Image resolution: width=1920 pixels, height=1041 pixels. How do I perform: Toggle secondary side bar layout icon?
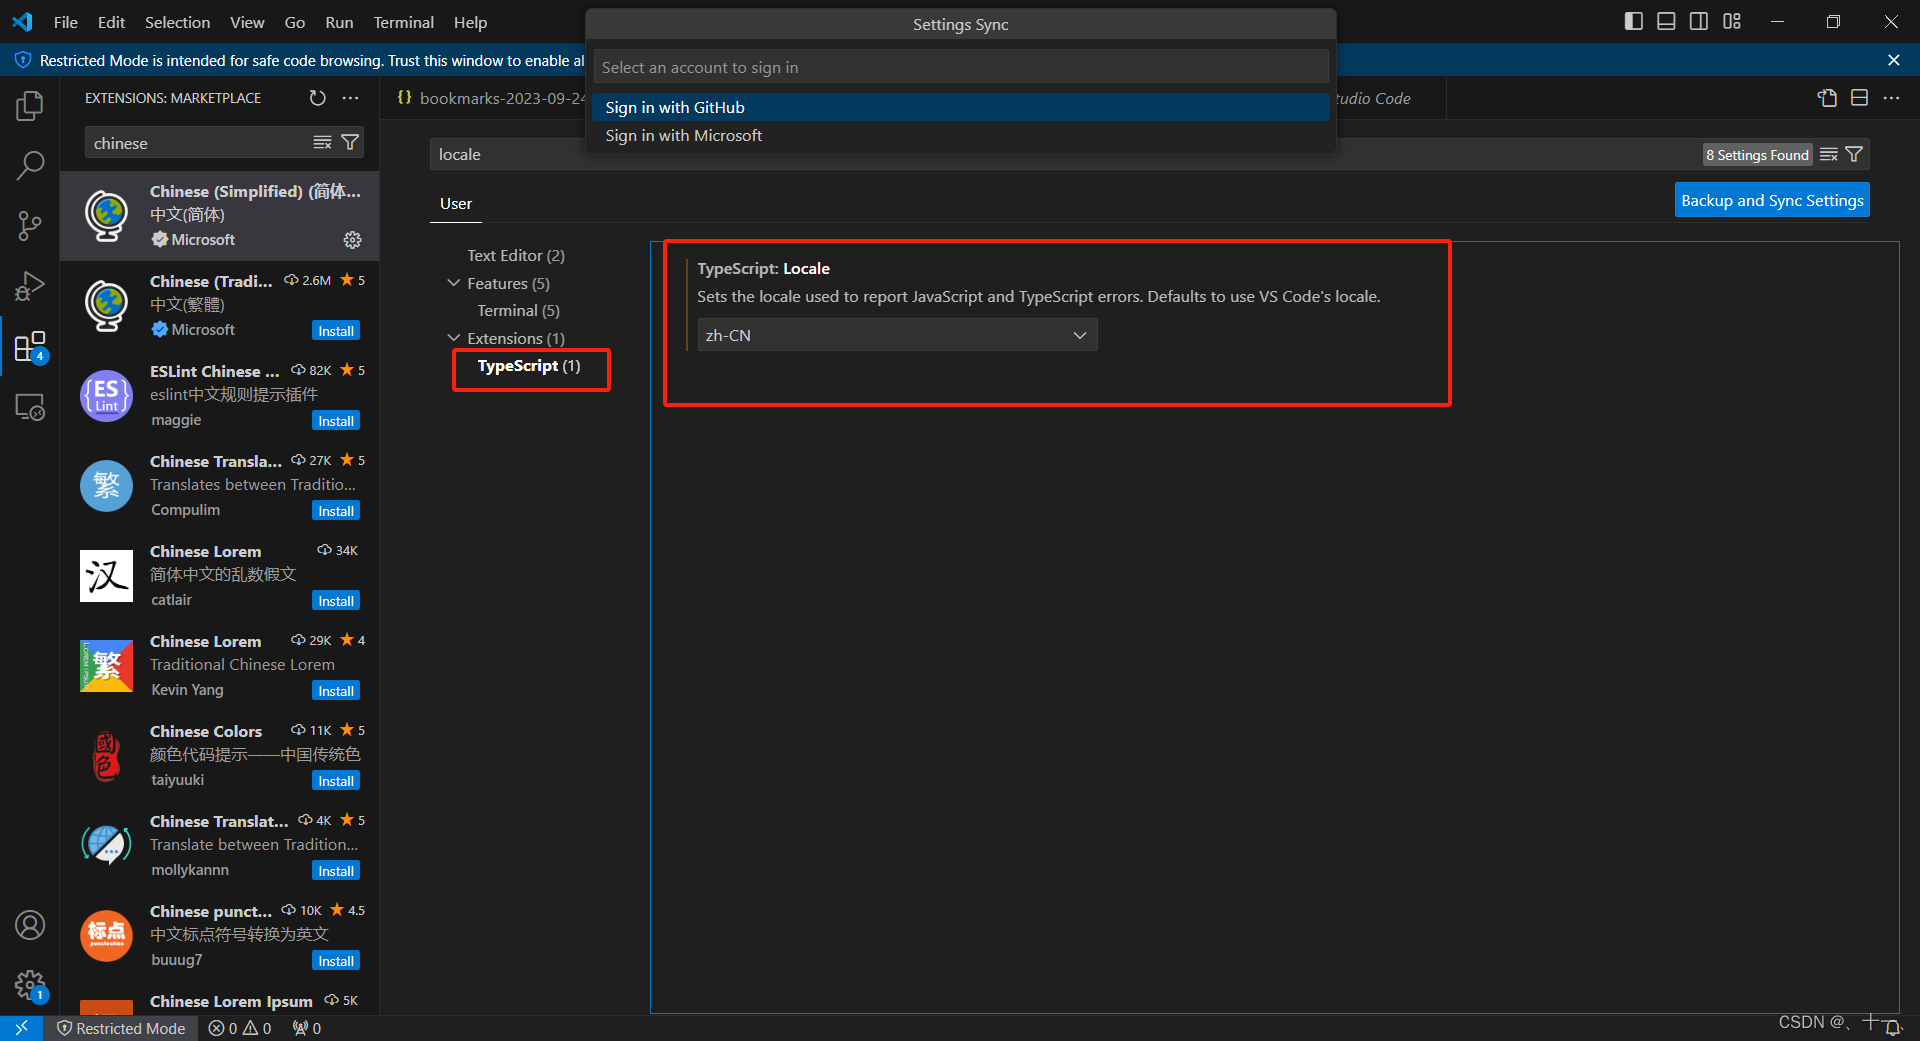(1699, 21)
